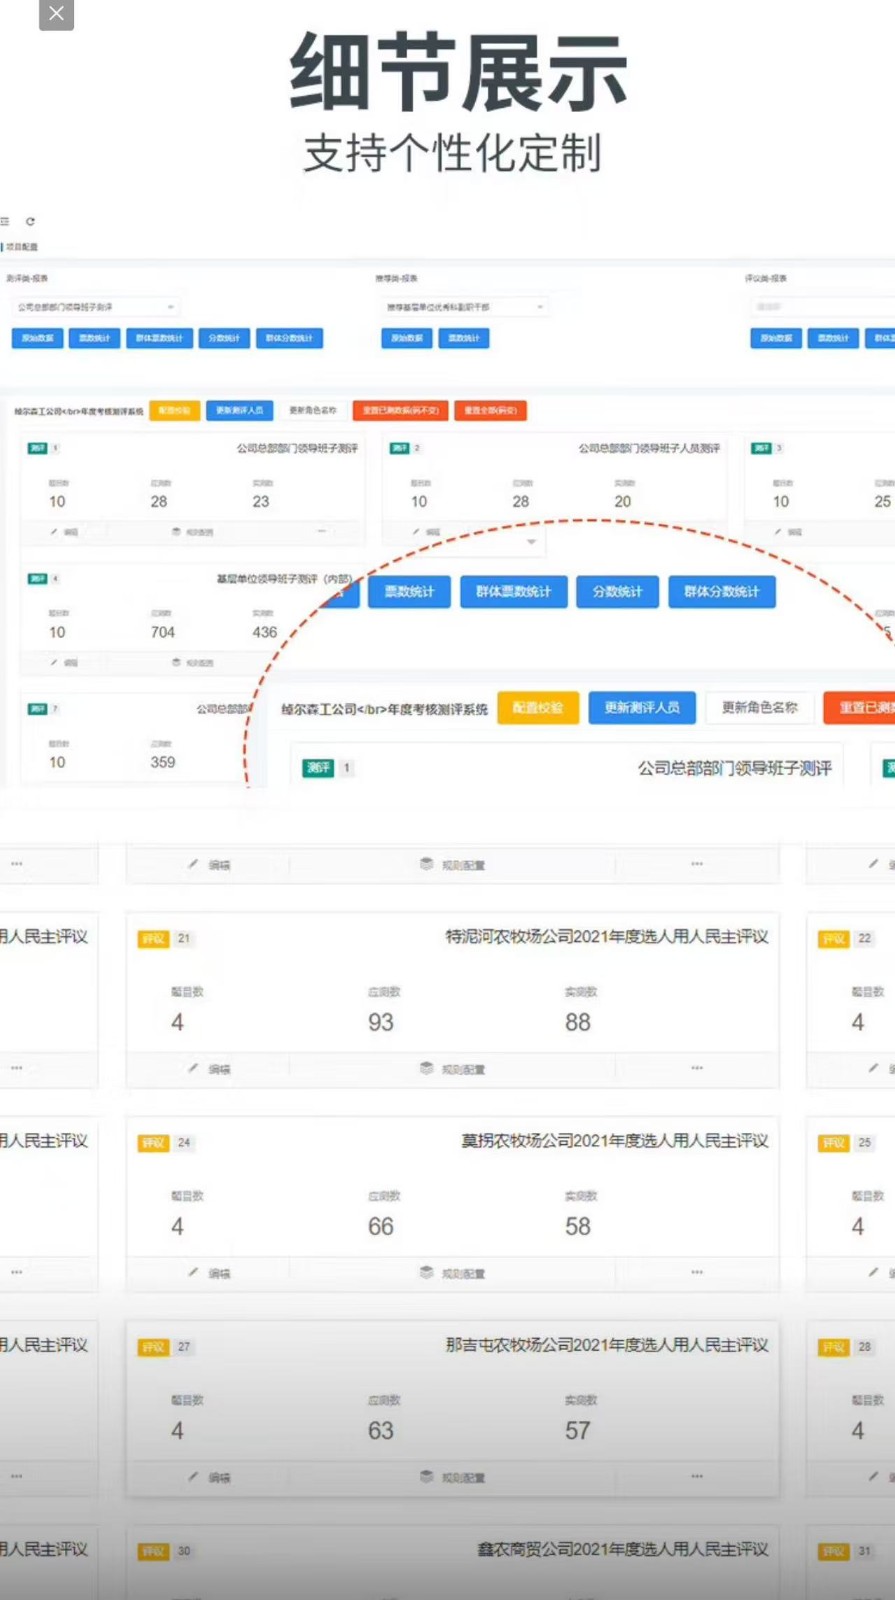Click the large 群体票数统计 button
This screenshot has width=895, height=1600.
point(513,592)
